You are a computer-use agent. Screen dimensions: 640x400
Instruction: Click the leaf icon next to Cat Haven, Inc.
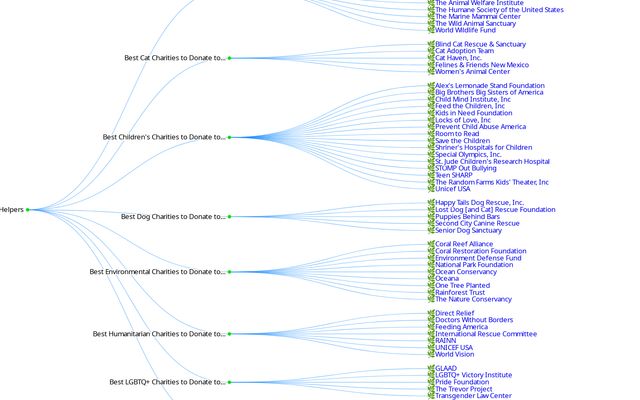[431, 58]
